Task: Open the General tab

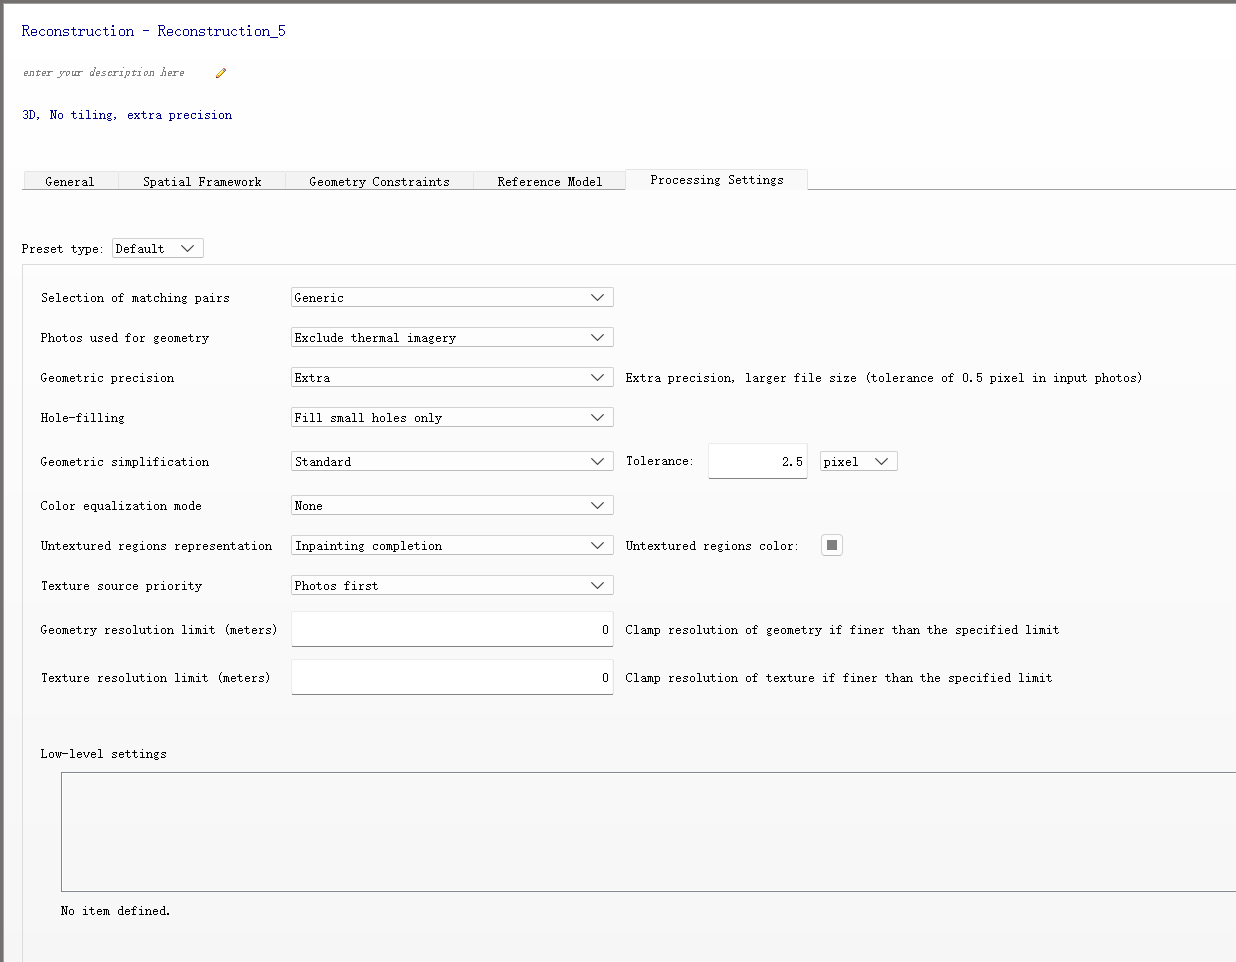Action: click(70, 181)
